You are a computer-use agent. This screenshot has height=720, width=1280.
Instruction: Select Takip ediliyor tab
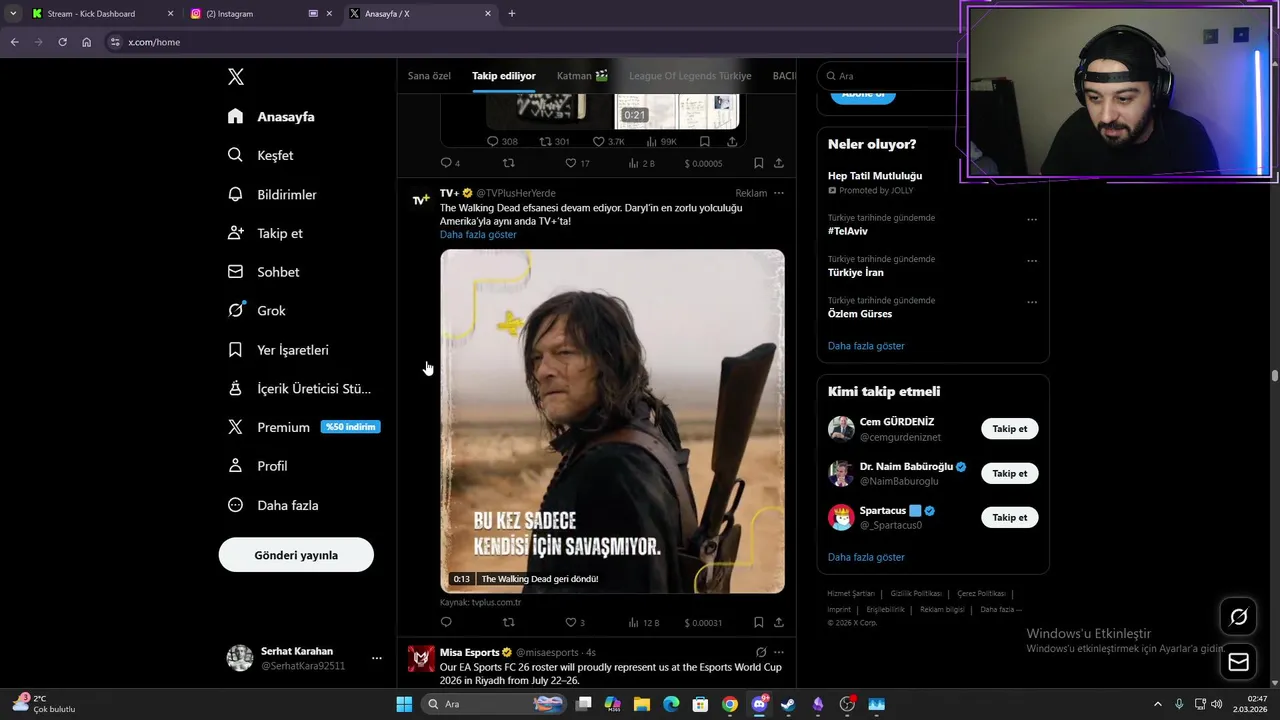pyautogui.click(x=504, y=76)
